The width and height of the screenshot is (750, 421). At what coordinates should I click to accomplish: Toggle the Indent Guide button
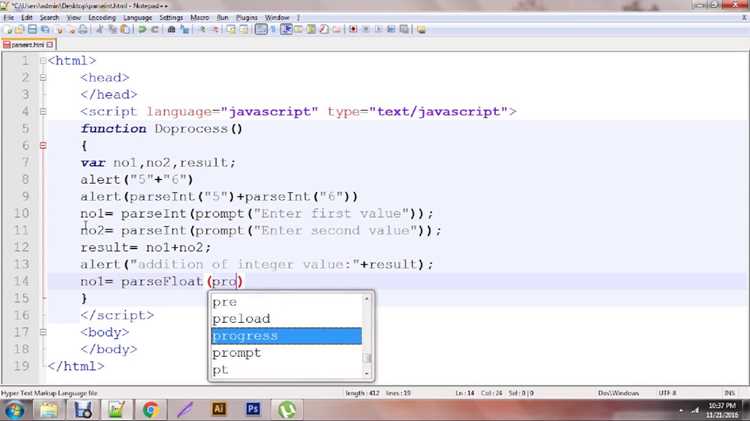(x=286, y=30)
